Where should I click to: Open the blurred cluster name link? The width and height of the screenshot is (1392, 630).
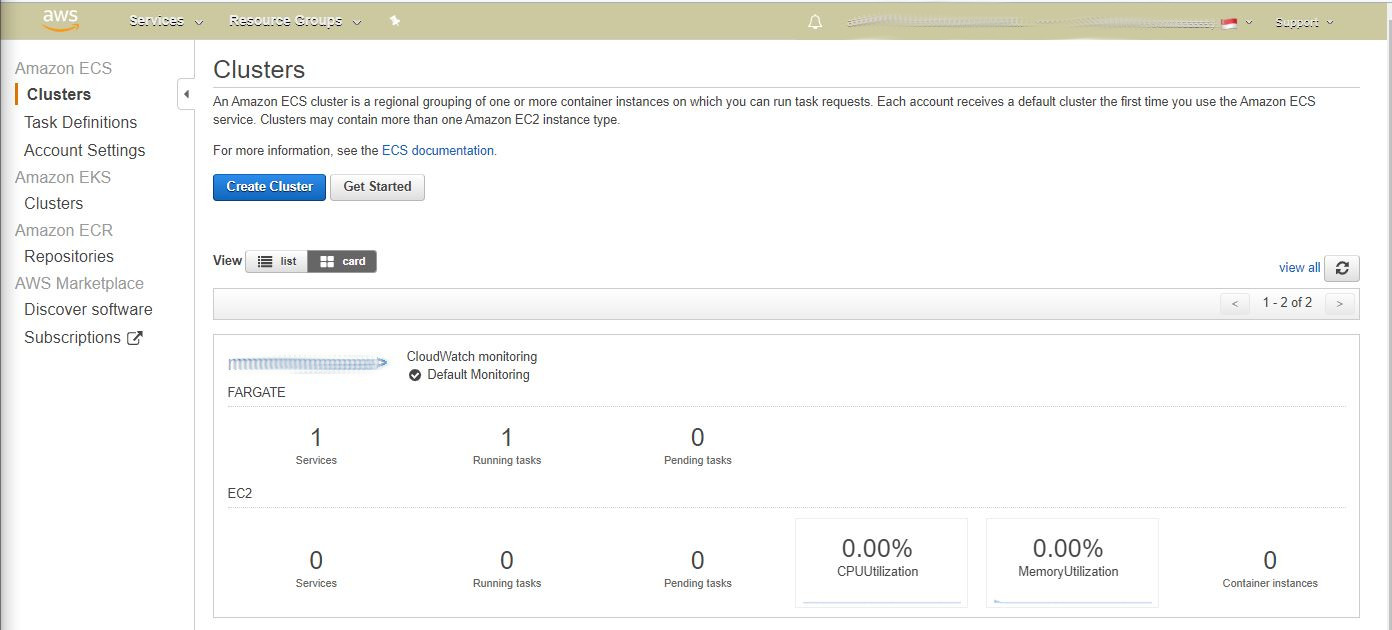point(307,363)
